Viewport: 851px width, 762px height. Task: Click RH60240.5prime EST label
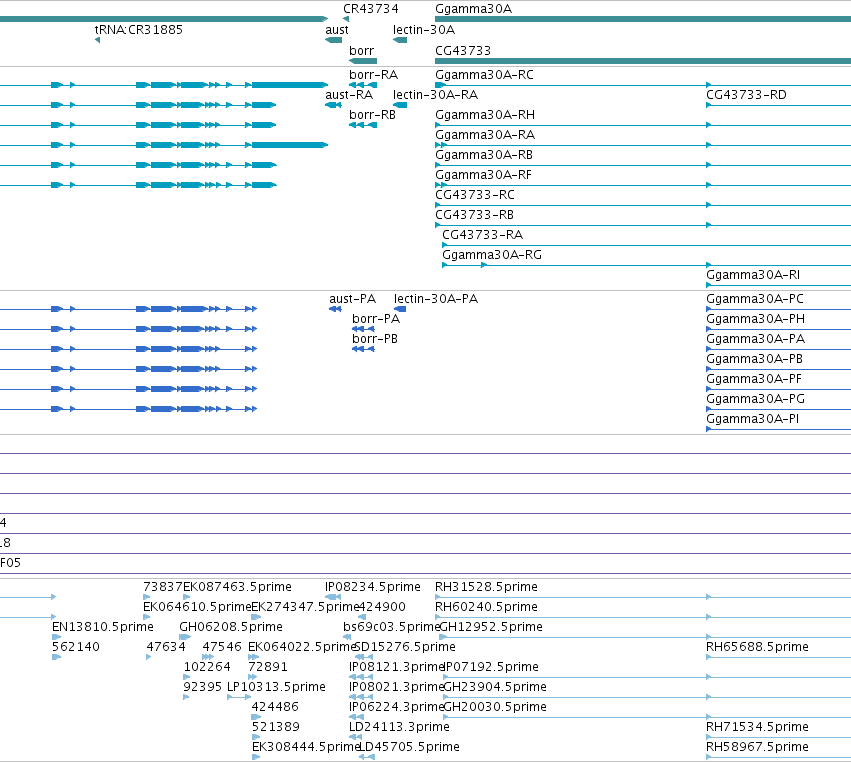click(486, 607)
